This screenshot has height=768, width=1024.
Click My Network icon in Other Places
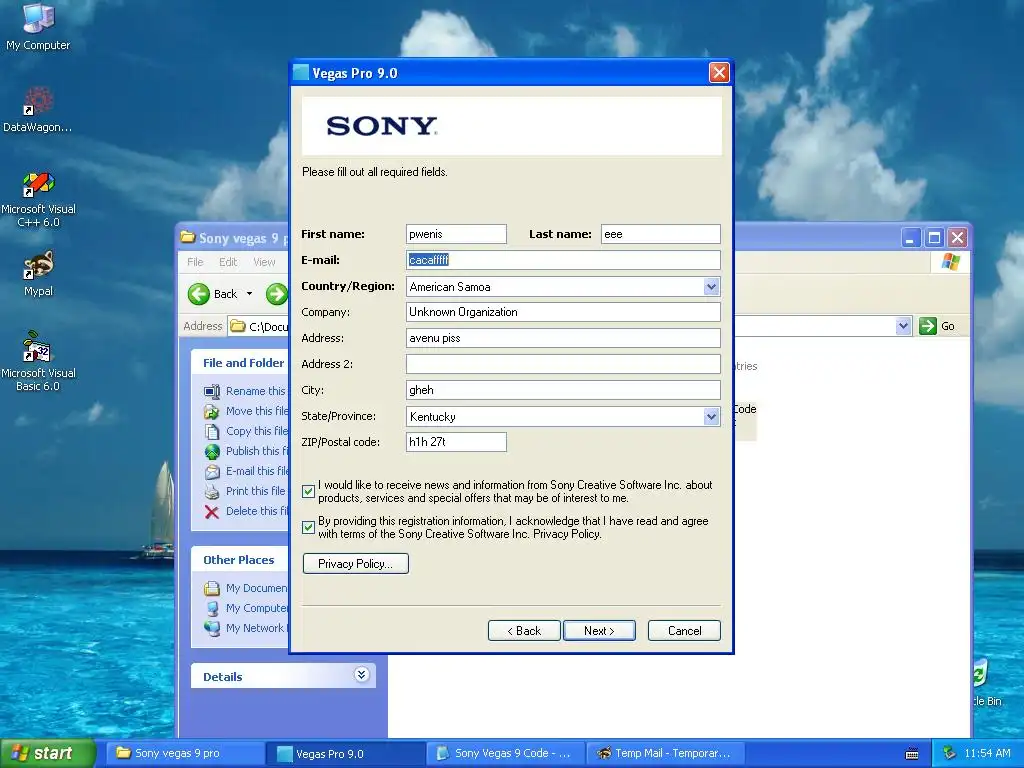pos(212,628)
